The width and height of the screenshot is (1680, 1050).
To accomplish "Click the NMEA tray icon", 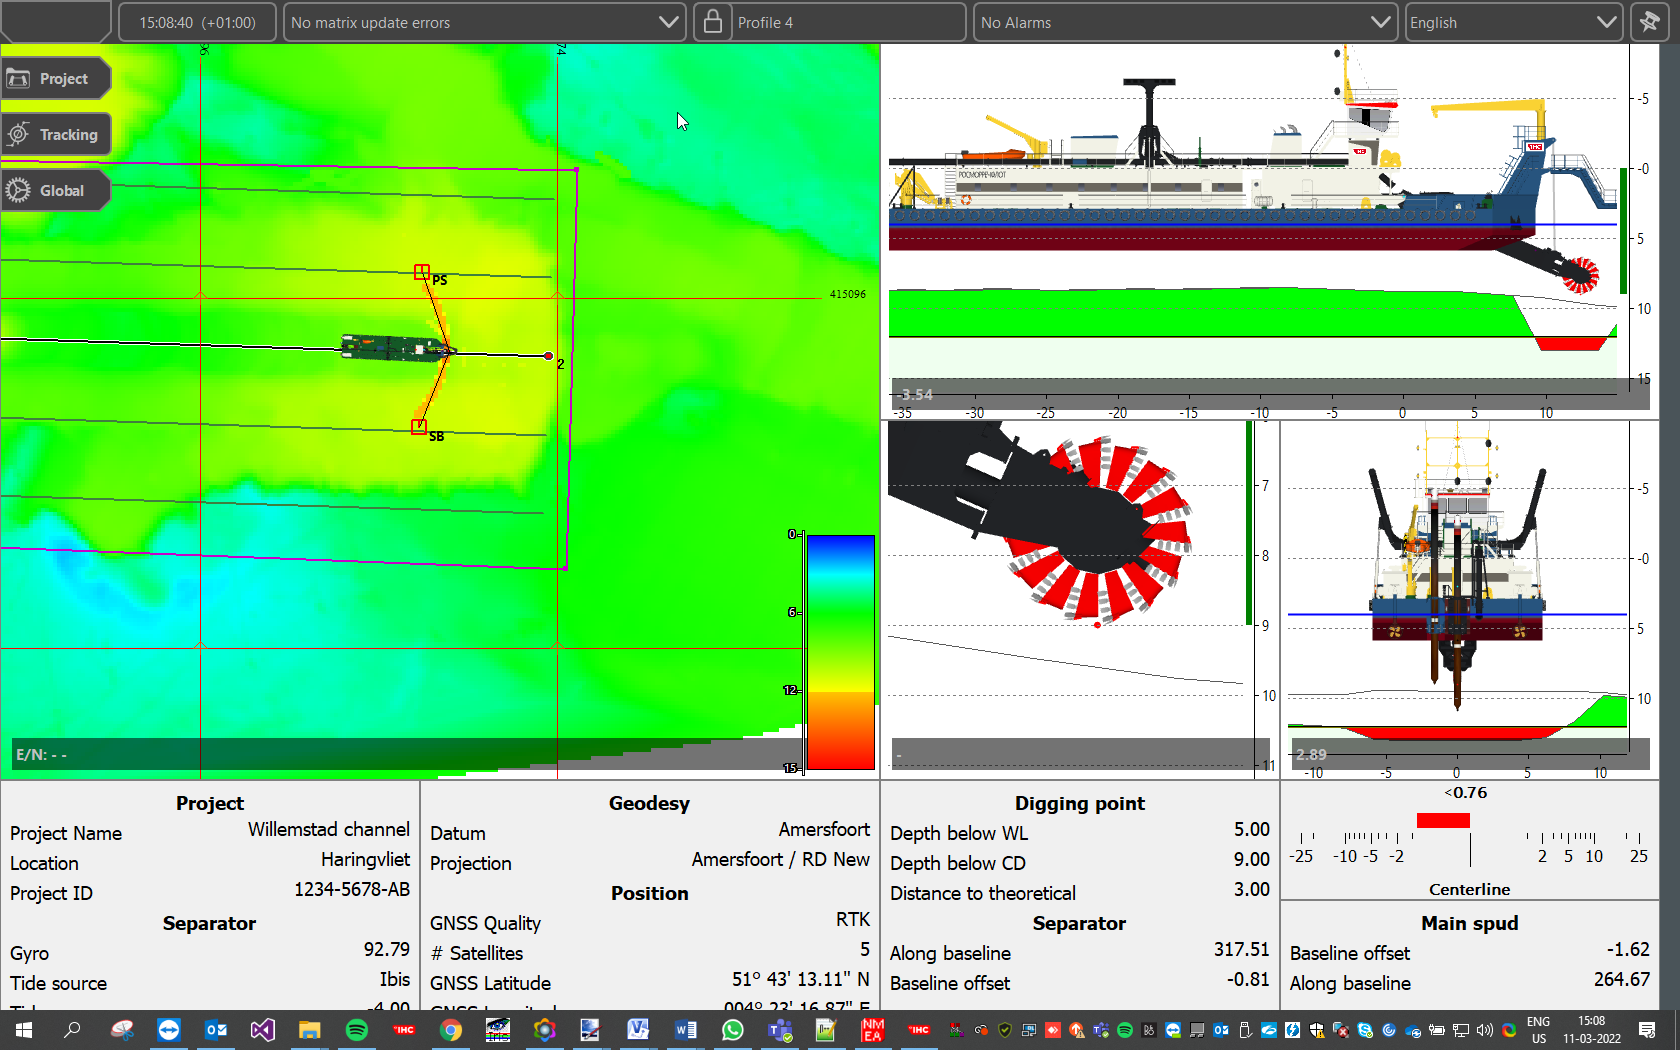I will (x=872, y=1030).
